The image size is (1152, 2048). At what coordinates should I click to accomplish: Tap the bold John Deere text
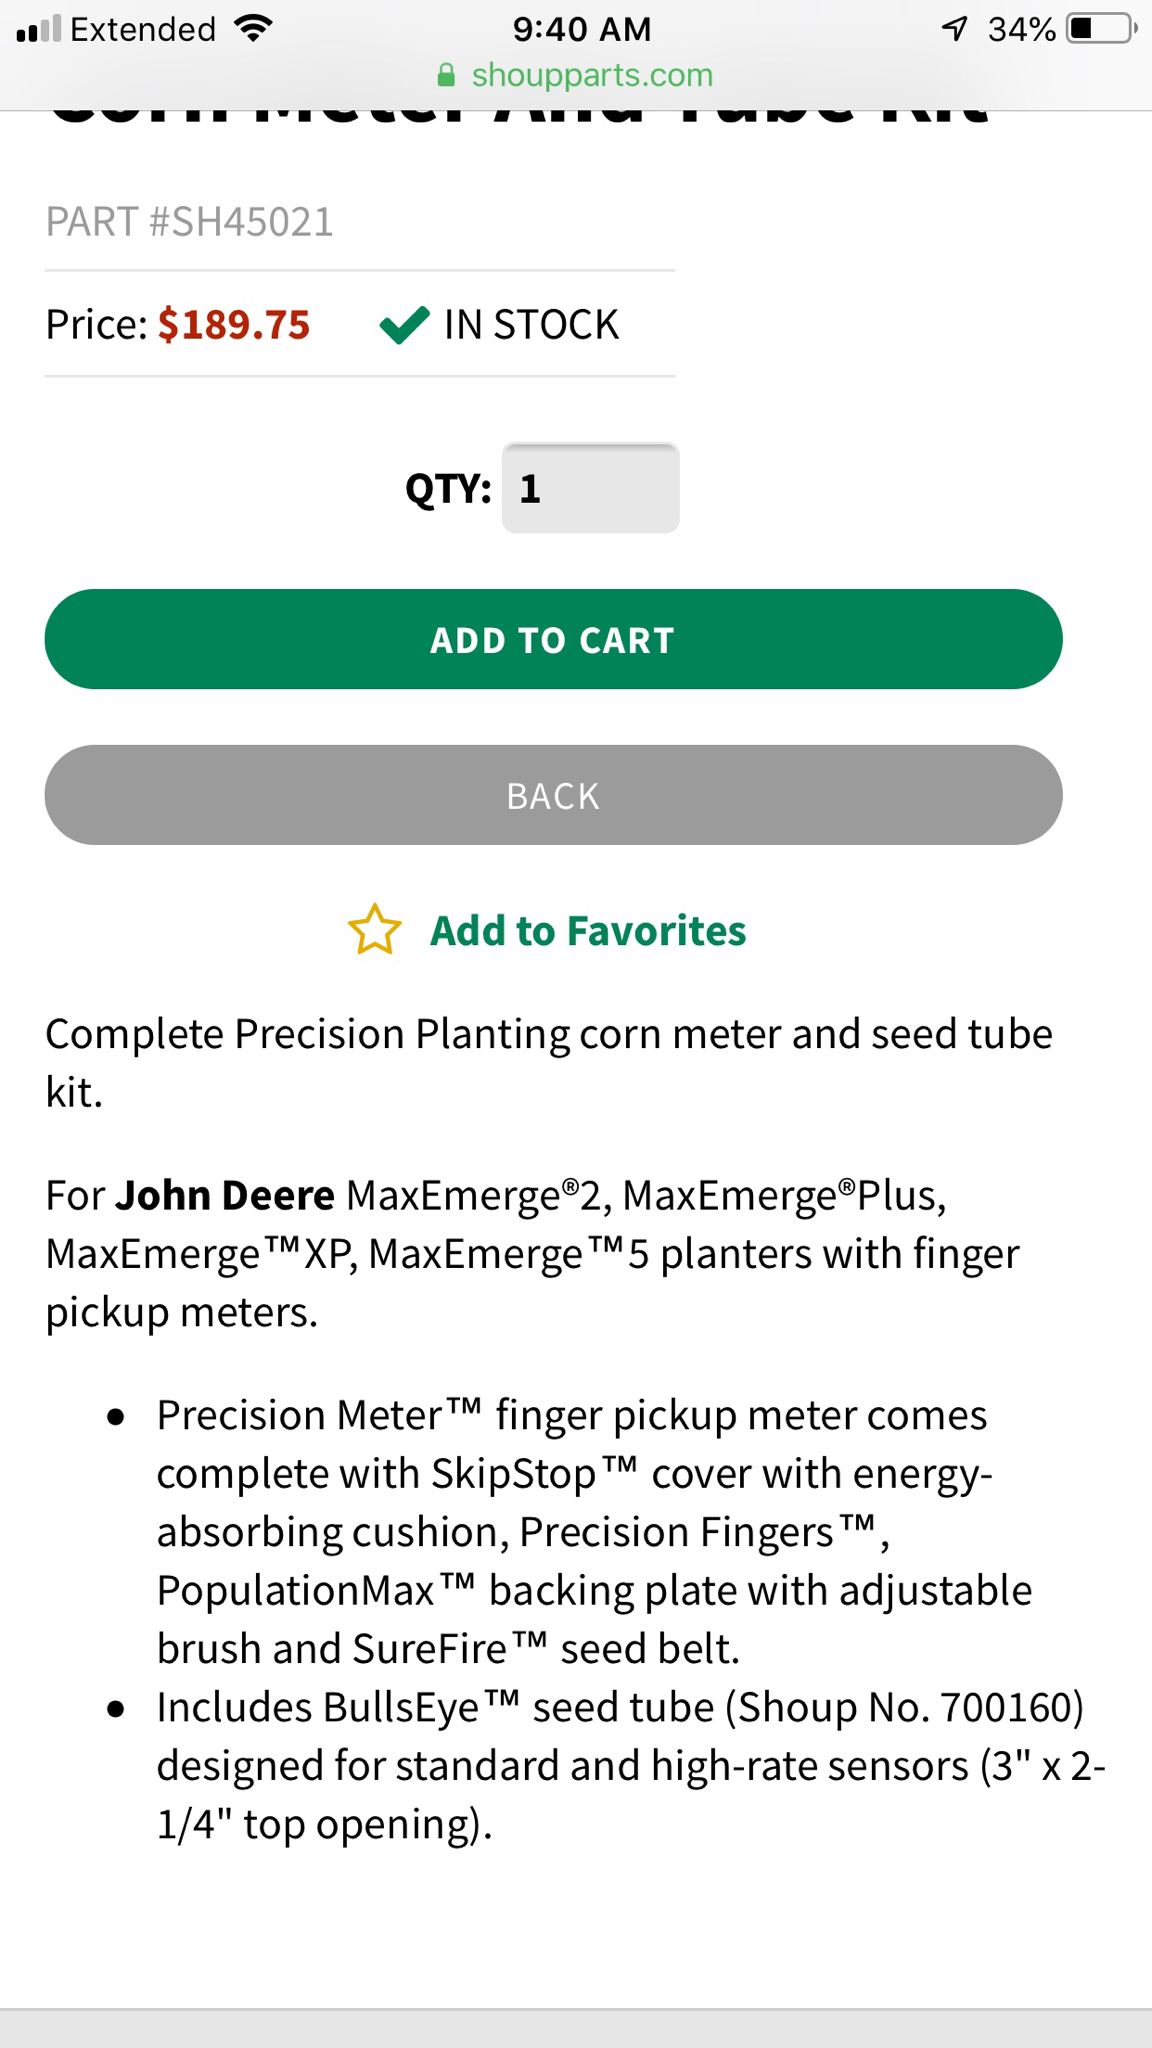tap(225, 1195)
